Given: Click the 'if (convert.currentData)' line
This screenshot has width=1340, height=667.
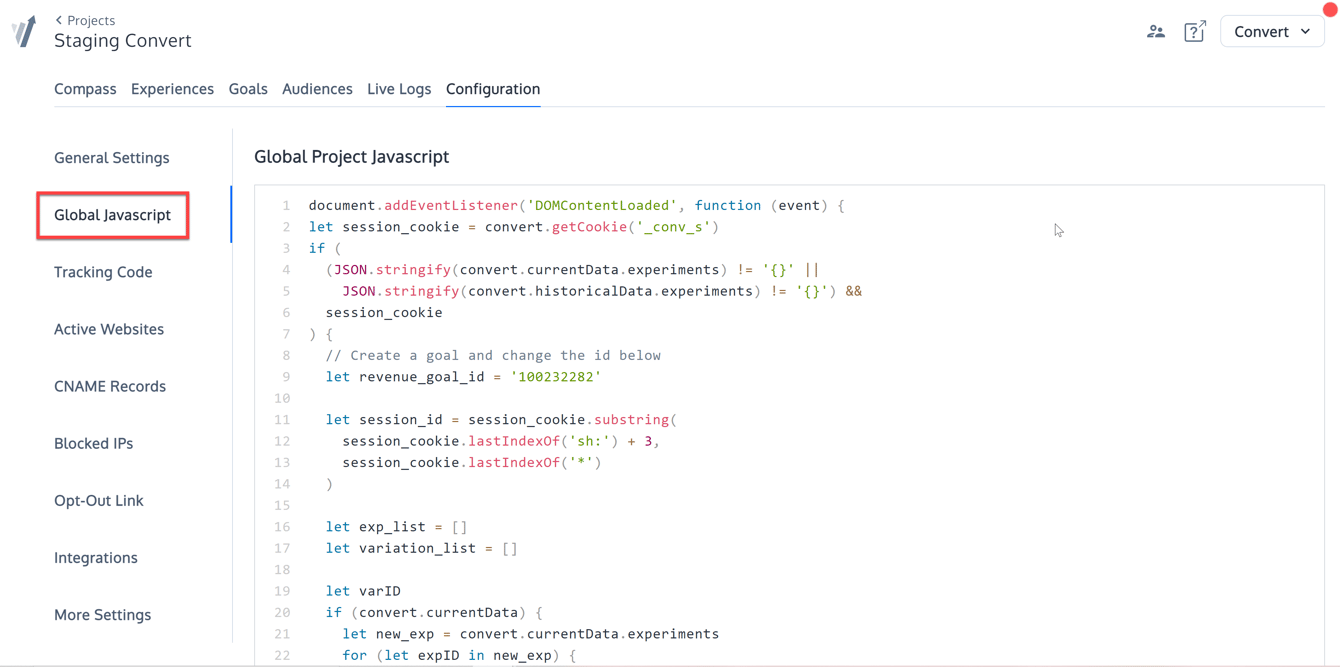Looking at the screenshot, I should pyautogui.click(x=434, y=612).
